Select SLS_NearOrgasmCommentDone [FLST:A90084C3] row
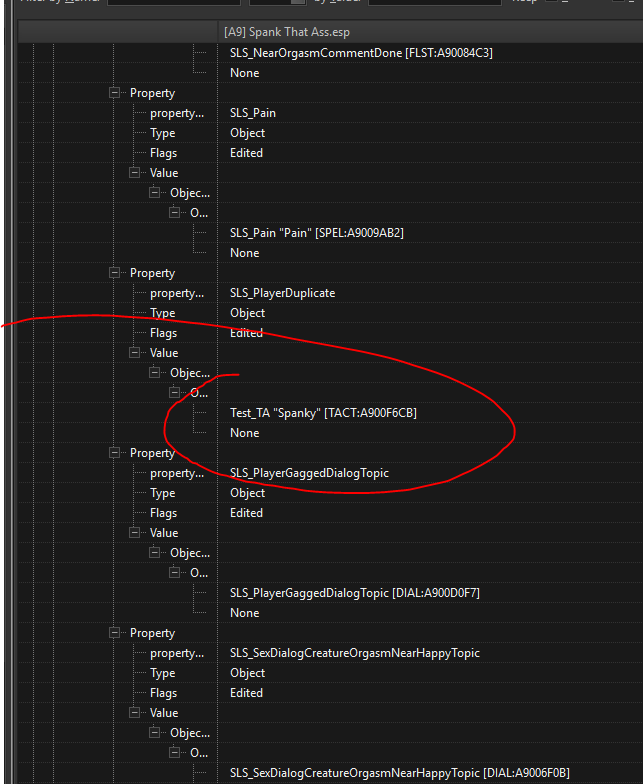Image resolution: width=643 pixels, height=784 pixels. click(x=361, y=52)
